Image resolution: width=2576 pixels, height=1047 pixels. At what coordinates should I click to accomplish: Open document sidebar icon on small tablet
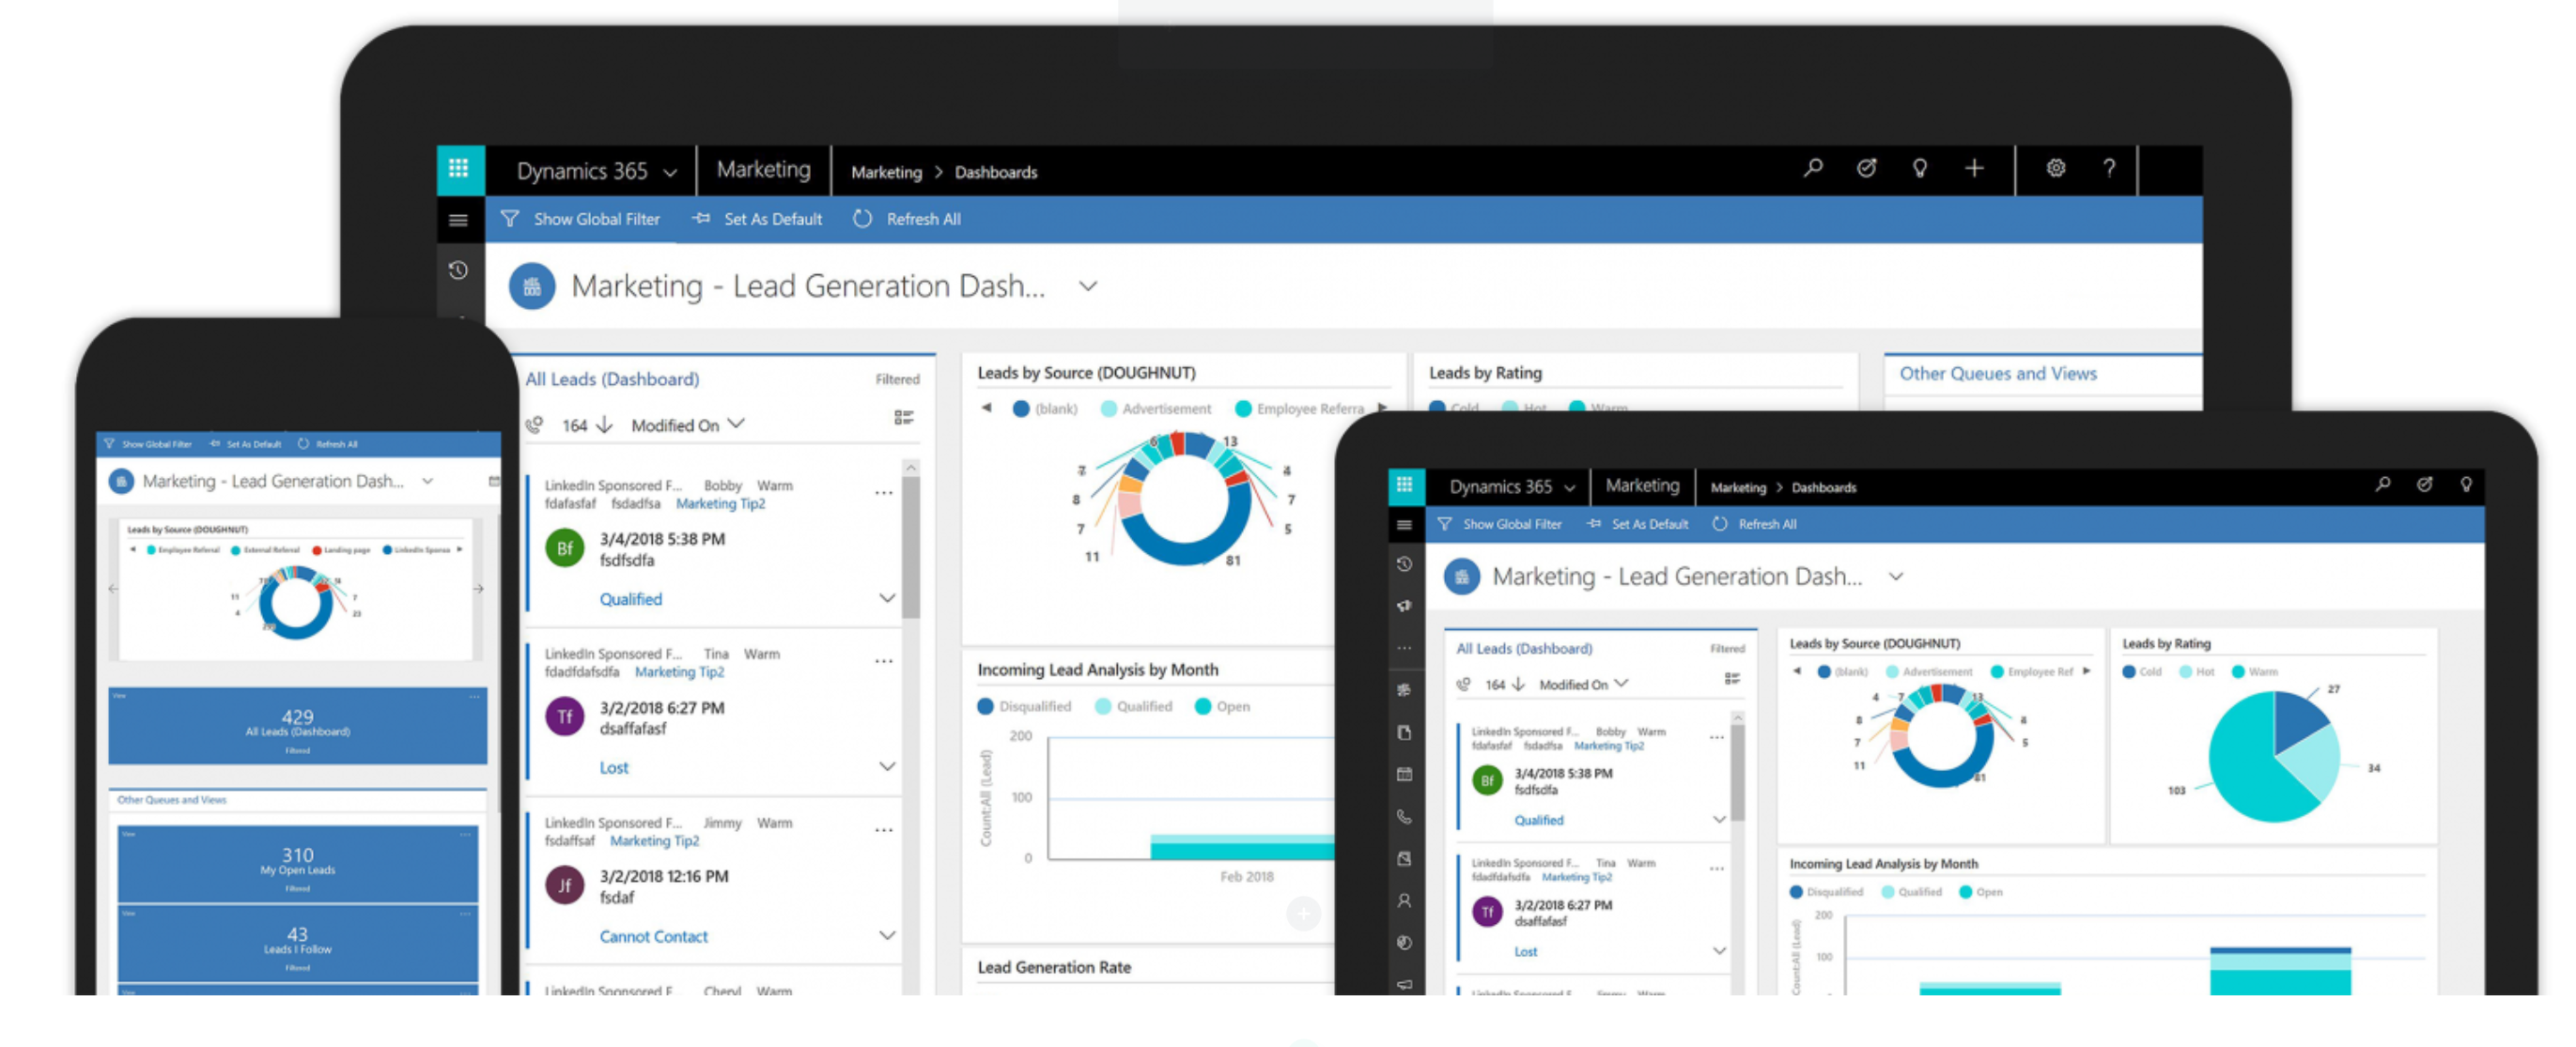pos(1404,732)
